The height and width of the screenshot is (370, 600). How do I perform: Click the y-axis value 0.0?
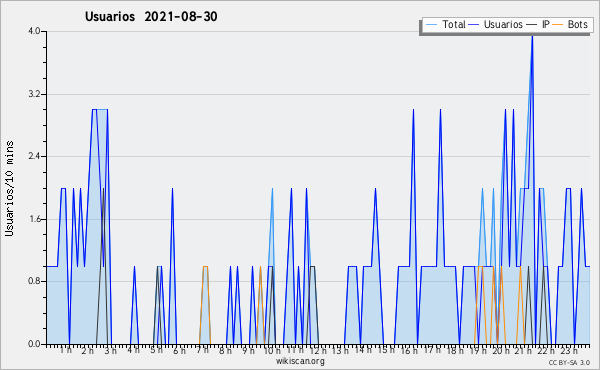pyautogui.click(x=34, y=344)
